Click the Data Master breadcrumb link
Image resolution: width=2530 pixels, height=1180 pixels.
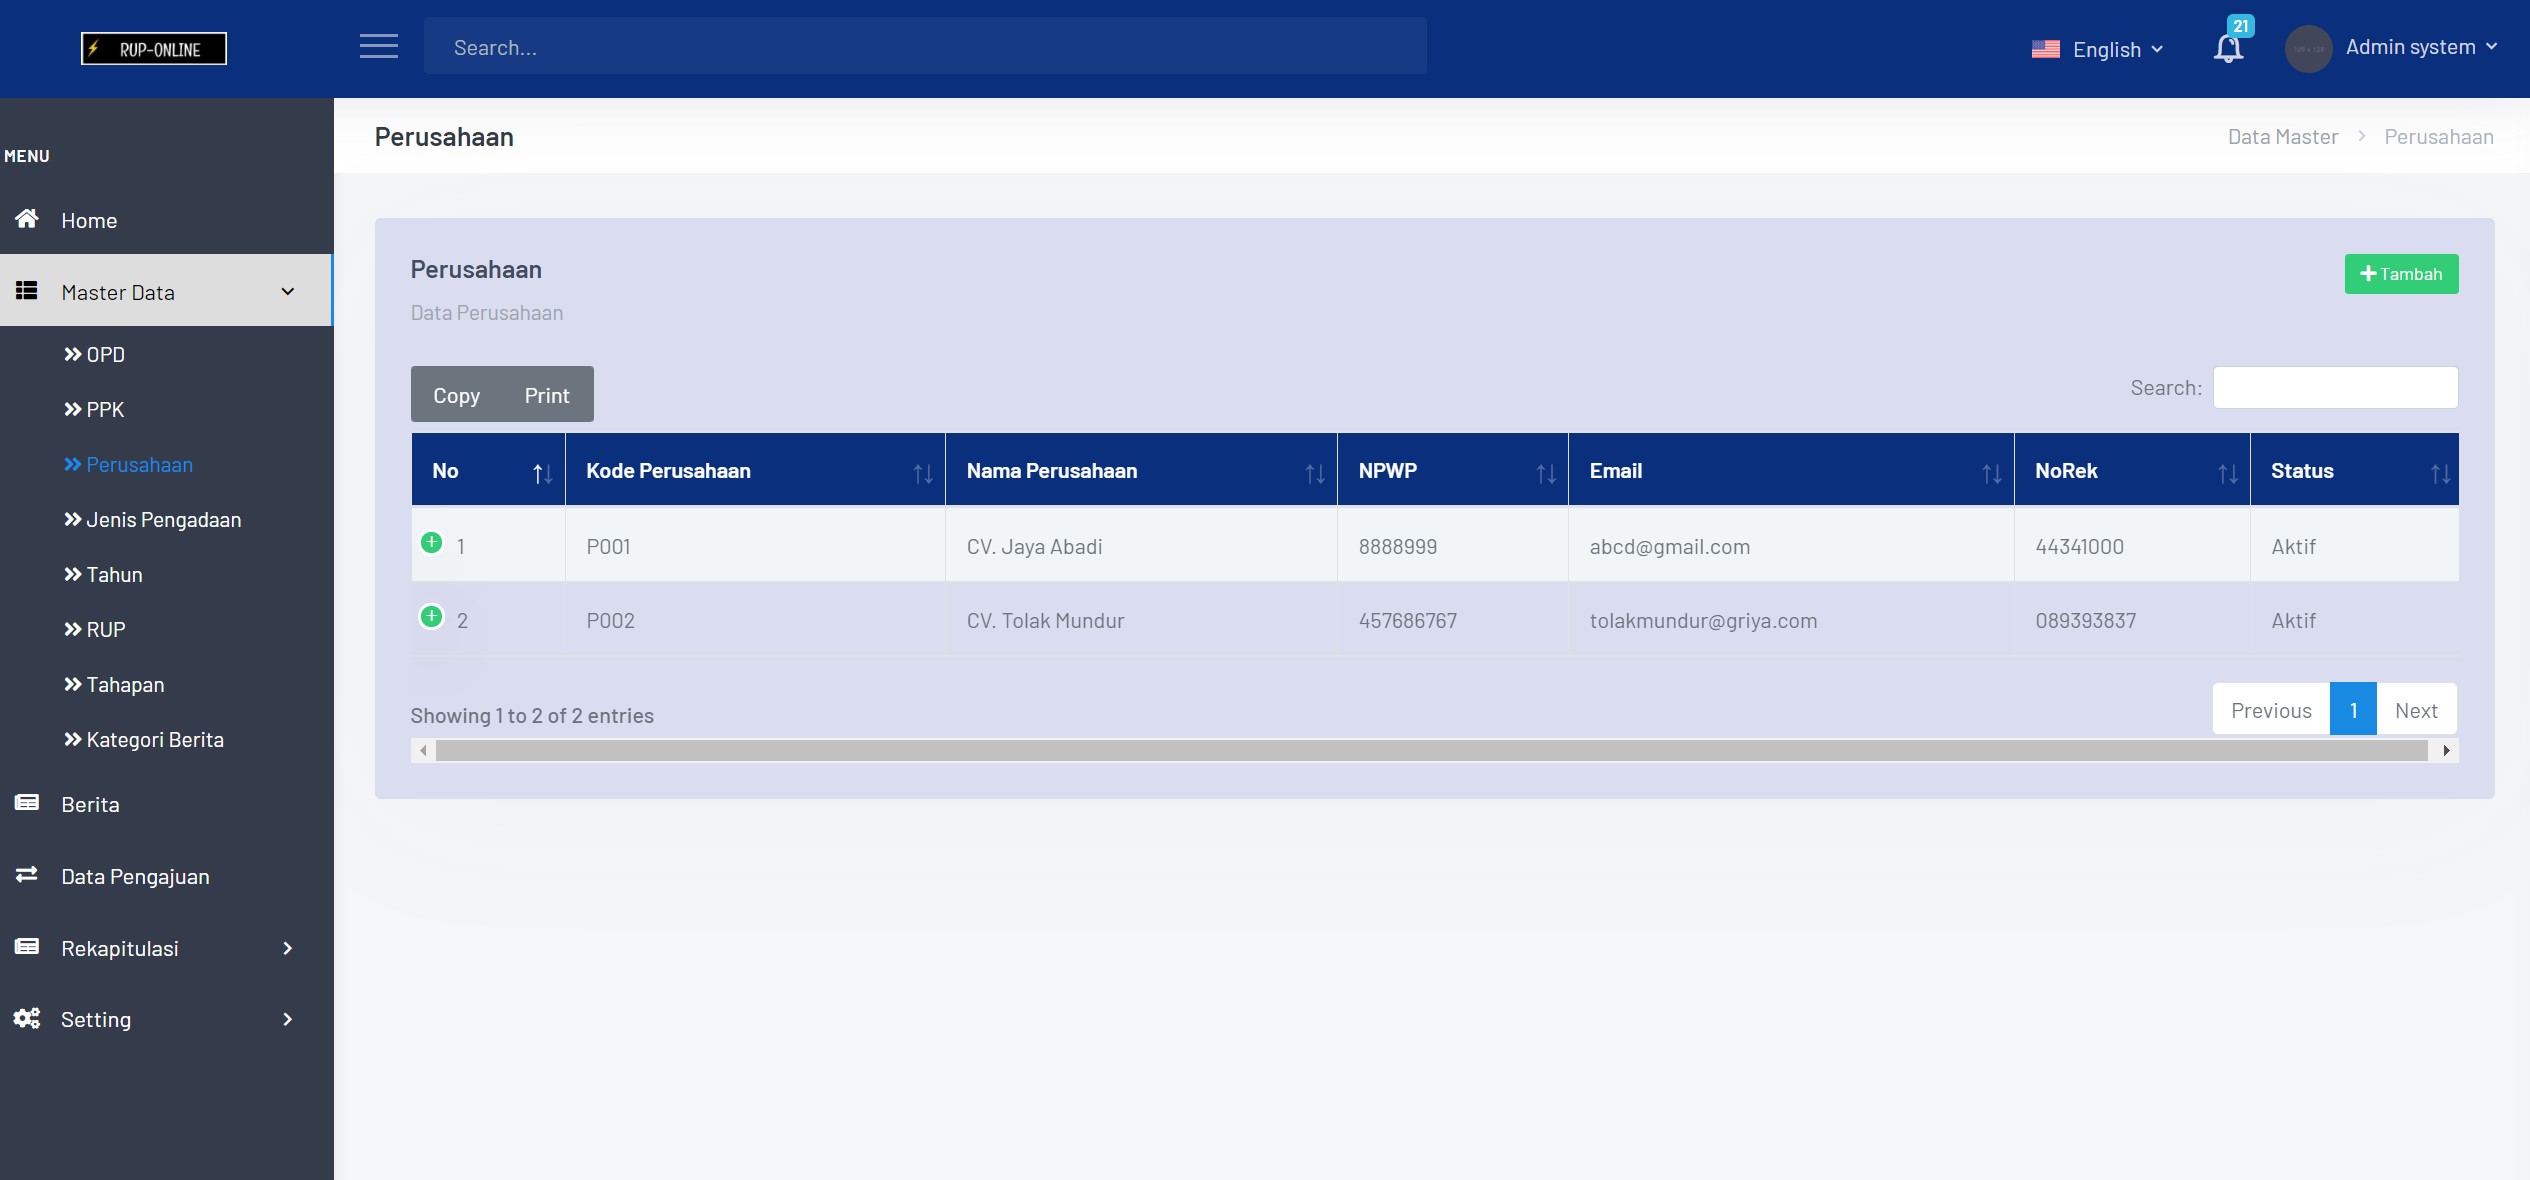coord(2282,137)
